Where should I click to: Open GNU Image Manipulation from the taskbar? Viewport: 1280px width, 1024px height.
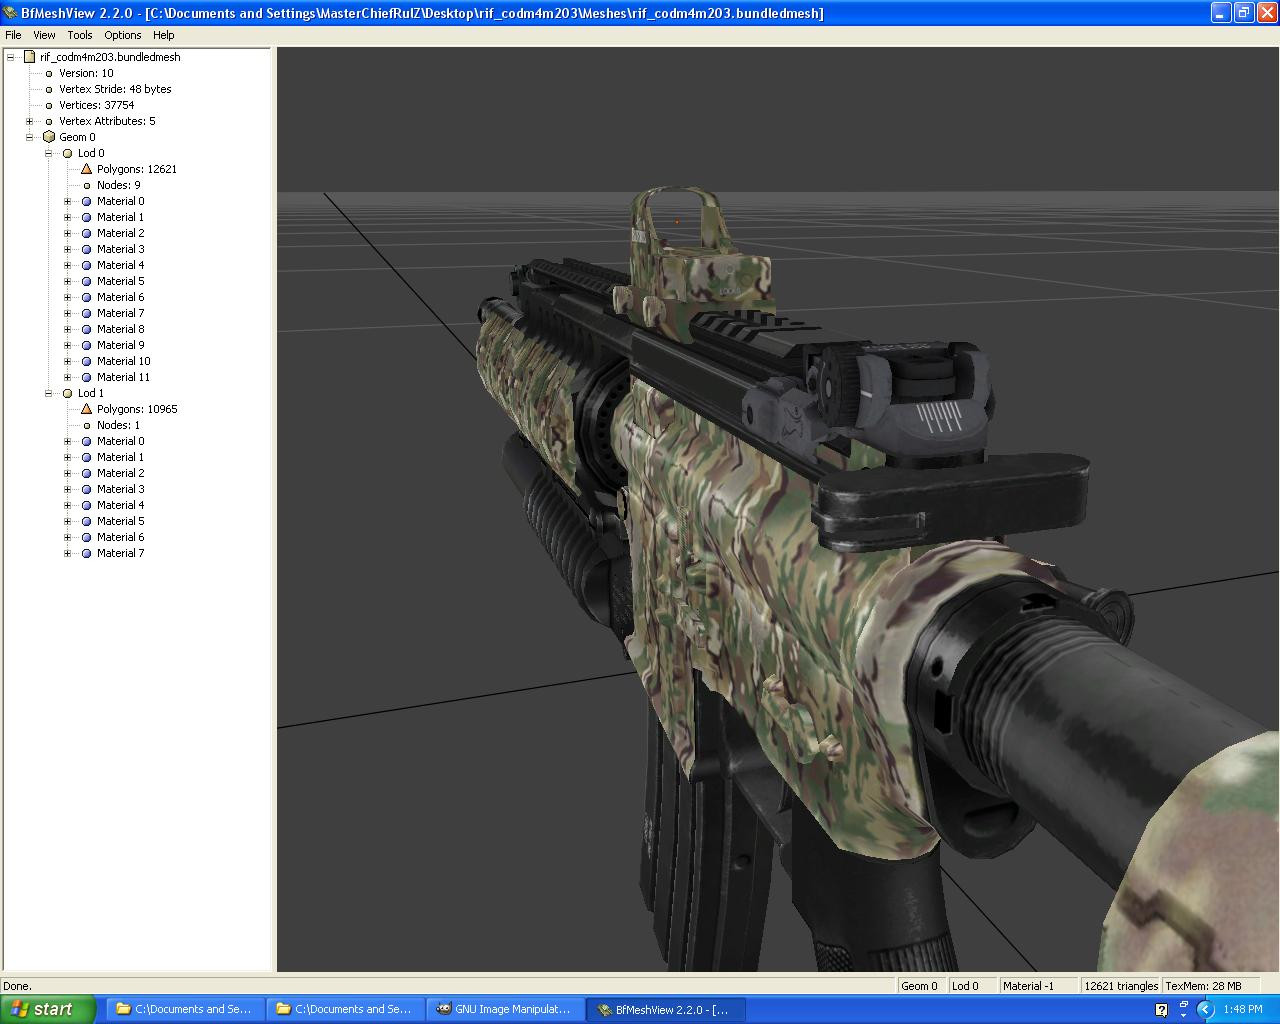[504, 1009]
